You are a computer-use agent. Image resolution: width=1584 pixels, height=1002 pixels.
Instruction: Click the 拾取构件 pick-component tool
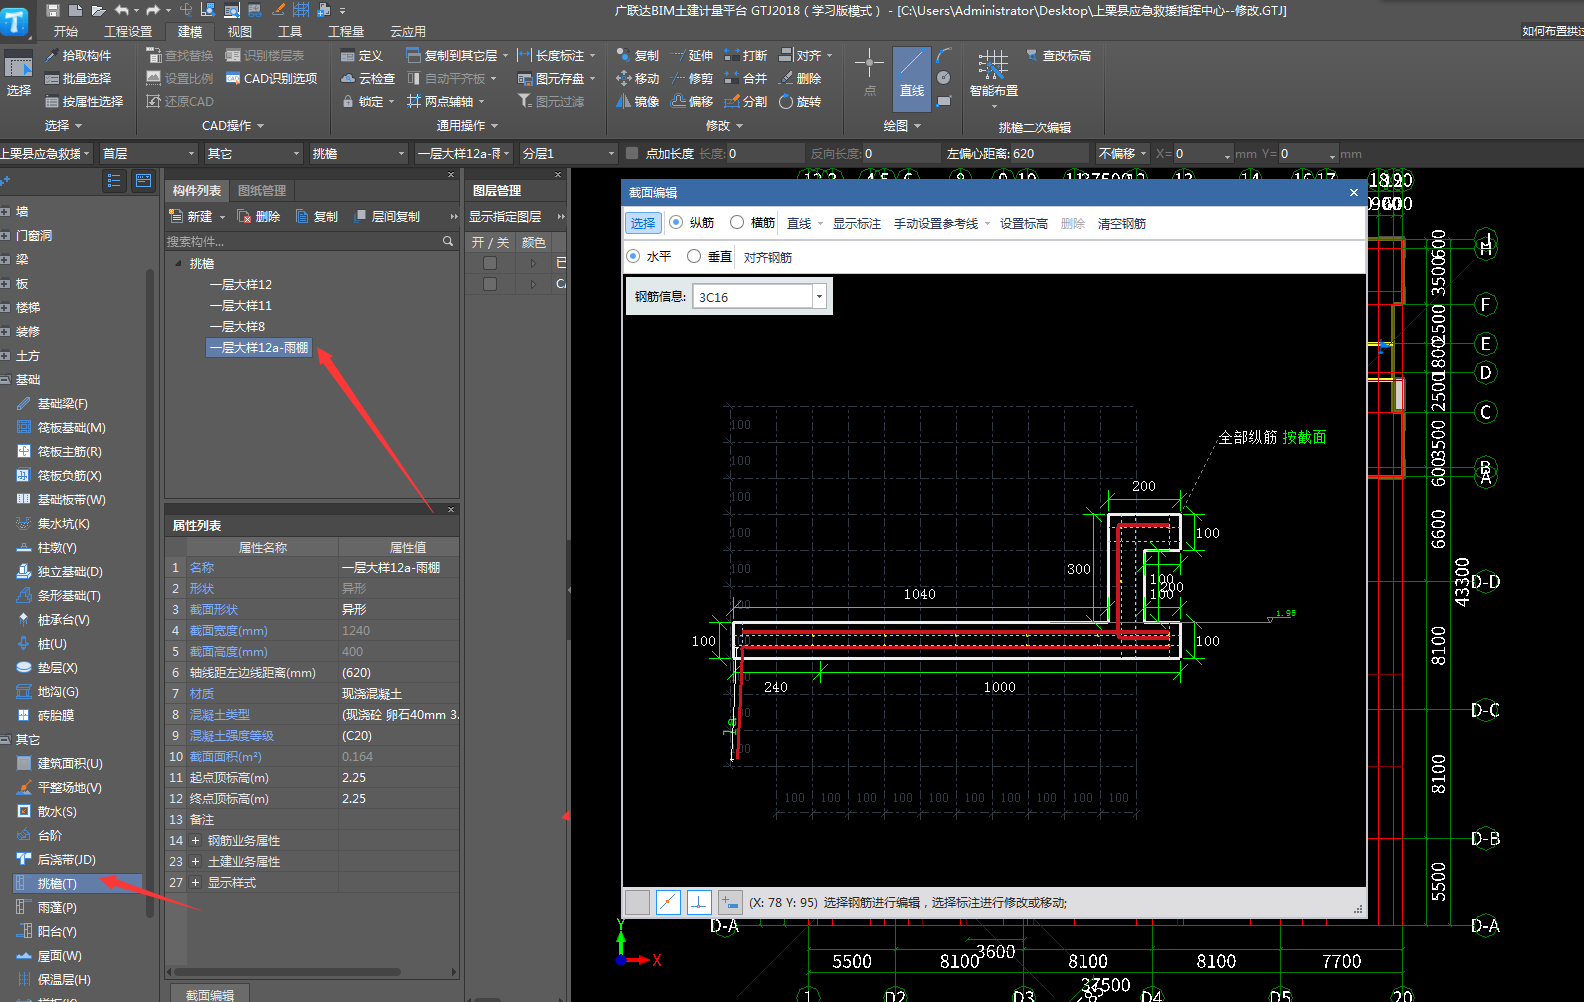coord(78,56)
